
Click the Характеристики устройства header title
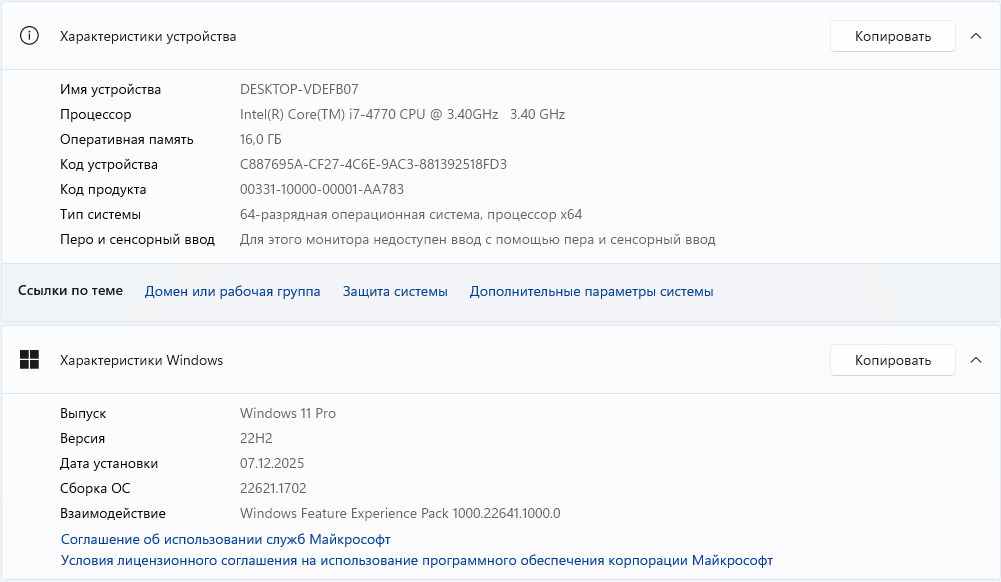[148, 36]
